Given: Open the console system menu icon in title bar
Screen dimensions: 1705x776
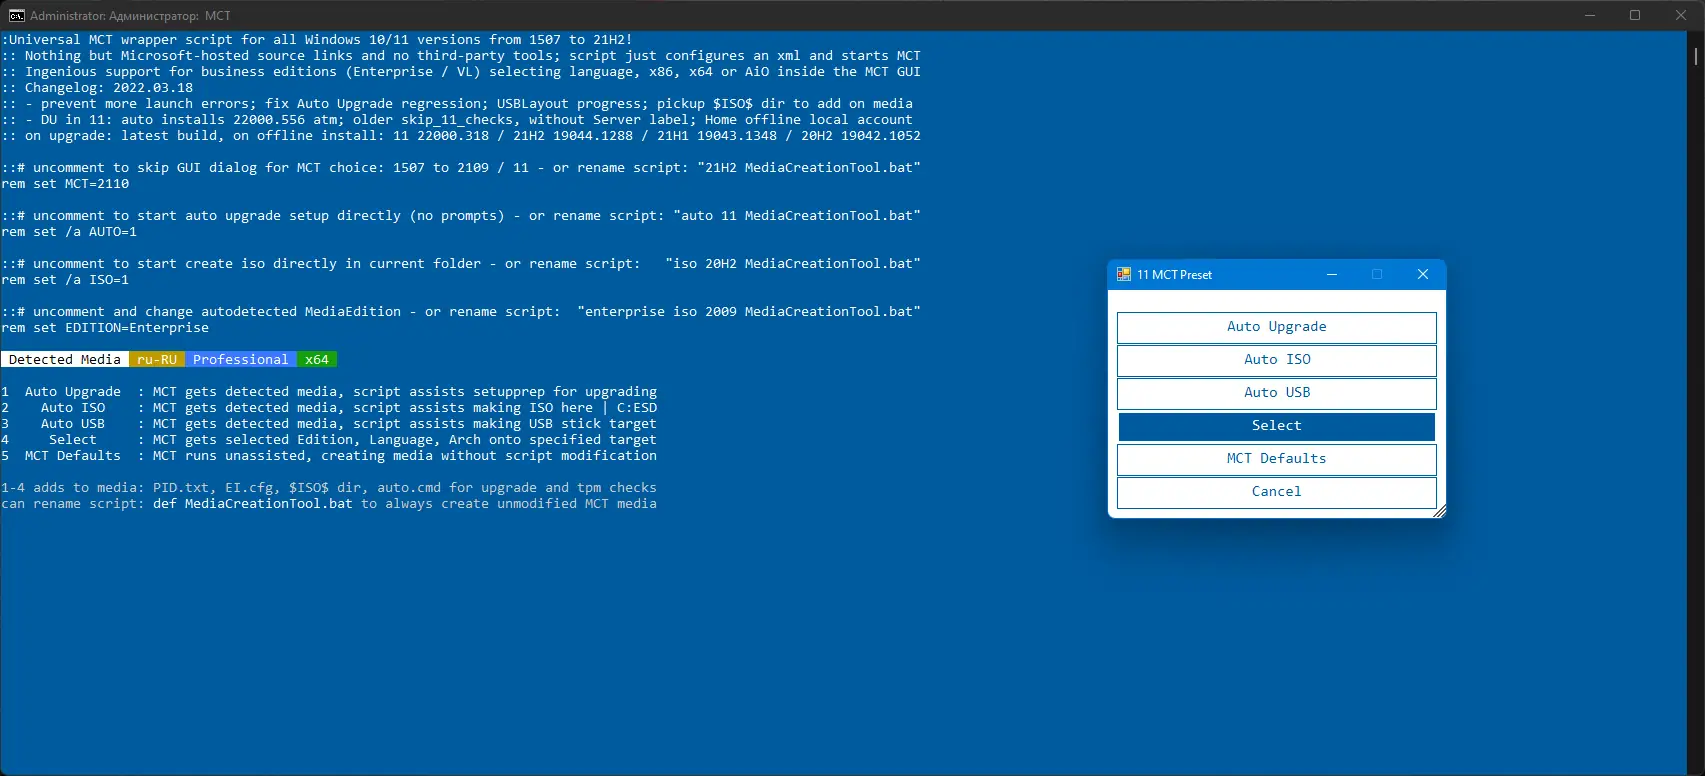Looking at the screenshot, I should pos(17,16).
